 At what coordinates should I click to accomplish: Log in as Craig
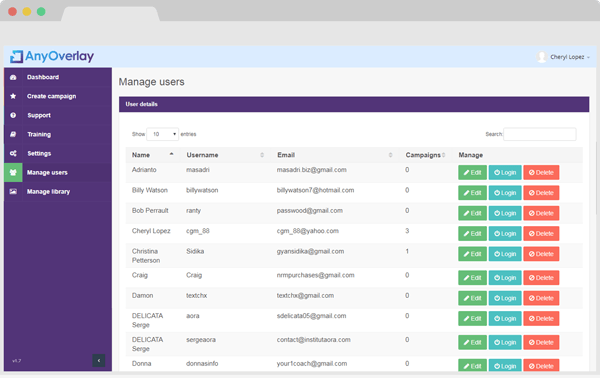tap(505, 278)
